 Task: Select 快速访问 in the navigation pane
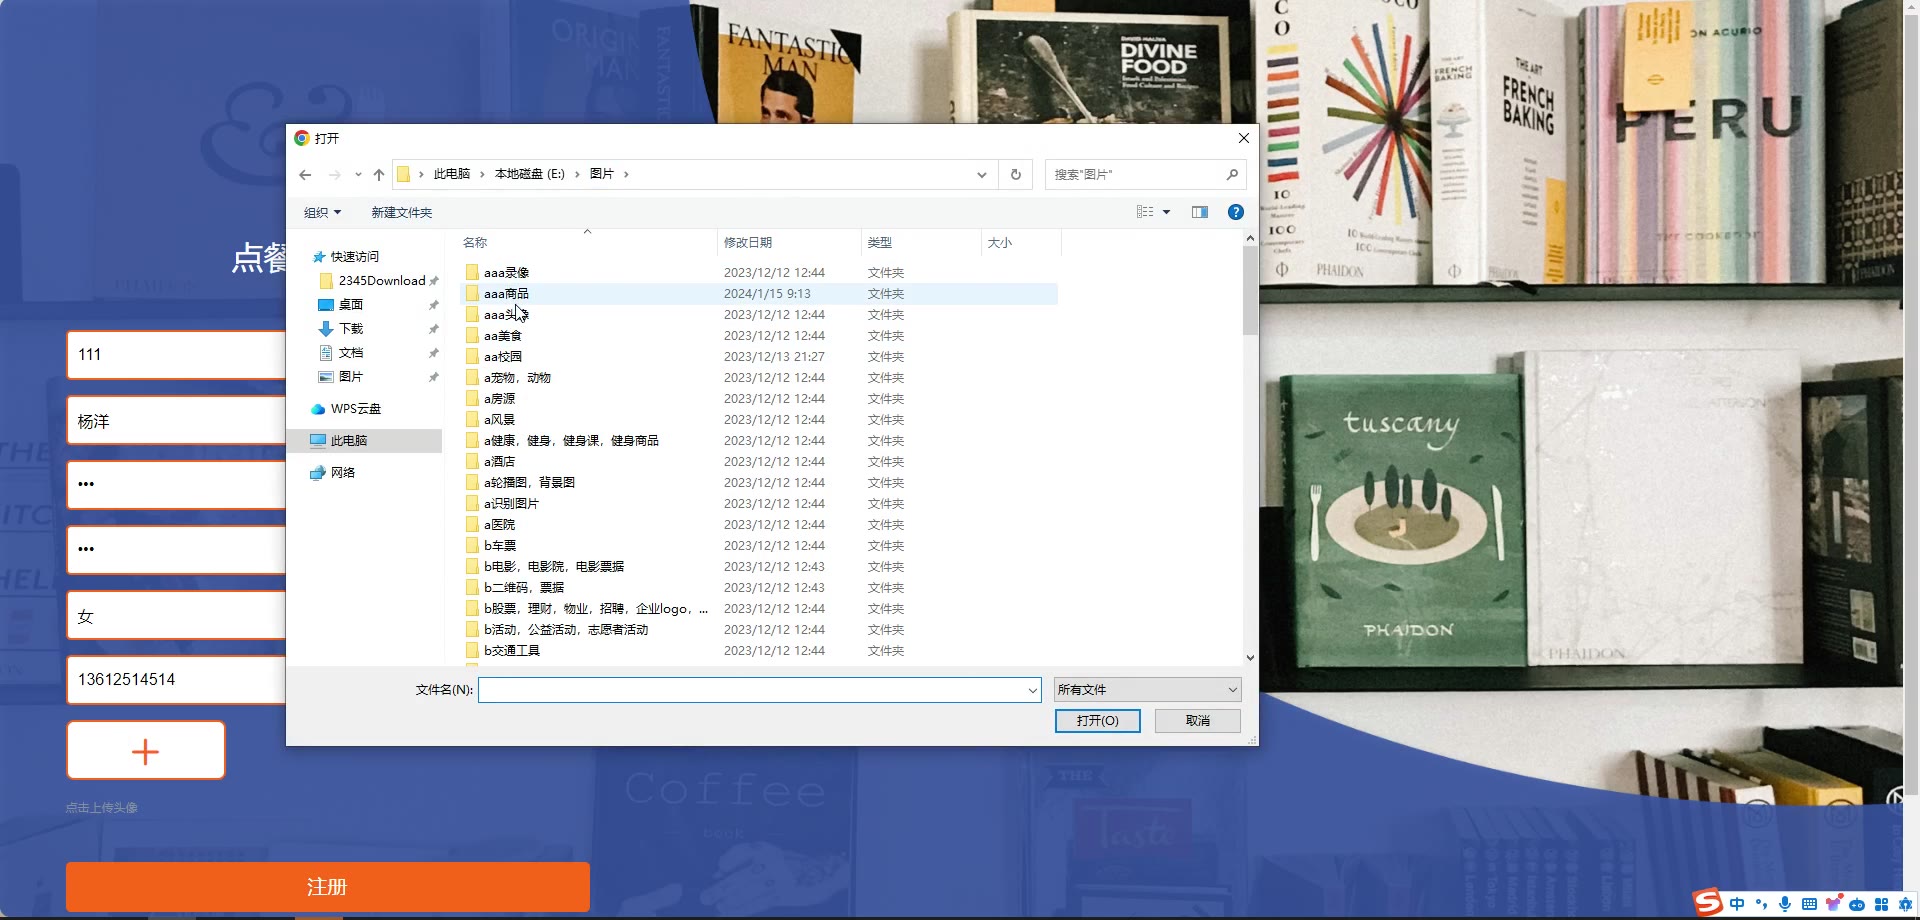coord(354,257)
